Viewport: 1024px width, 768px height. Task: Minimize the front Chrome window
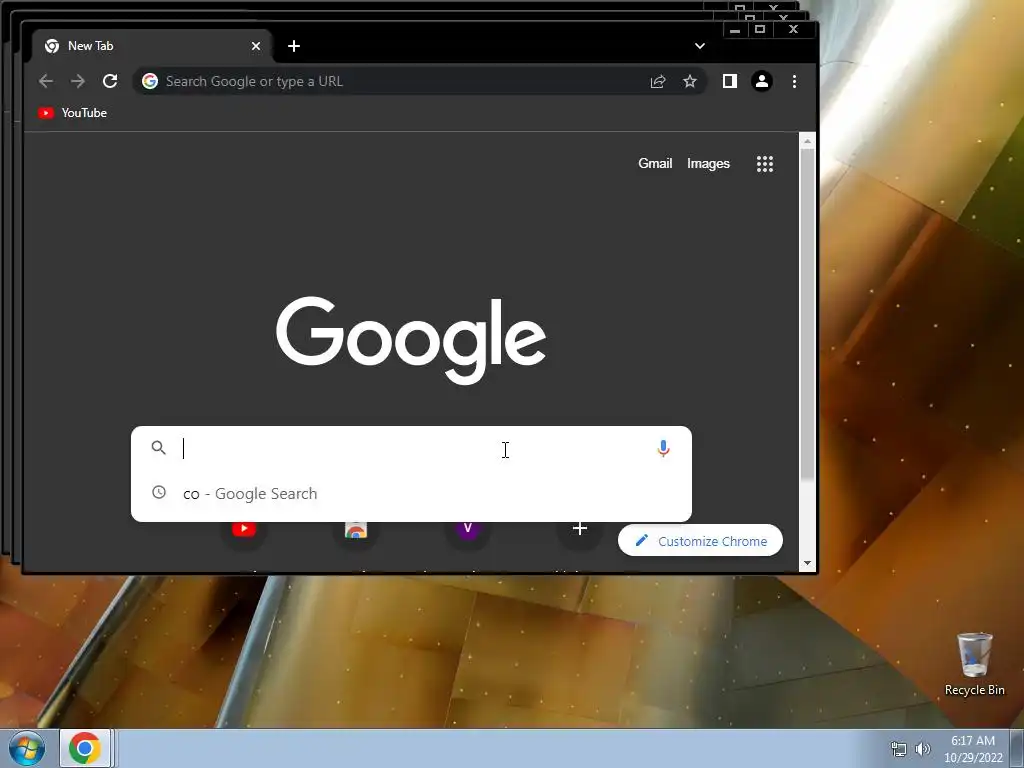click(735, 29)
